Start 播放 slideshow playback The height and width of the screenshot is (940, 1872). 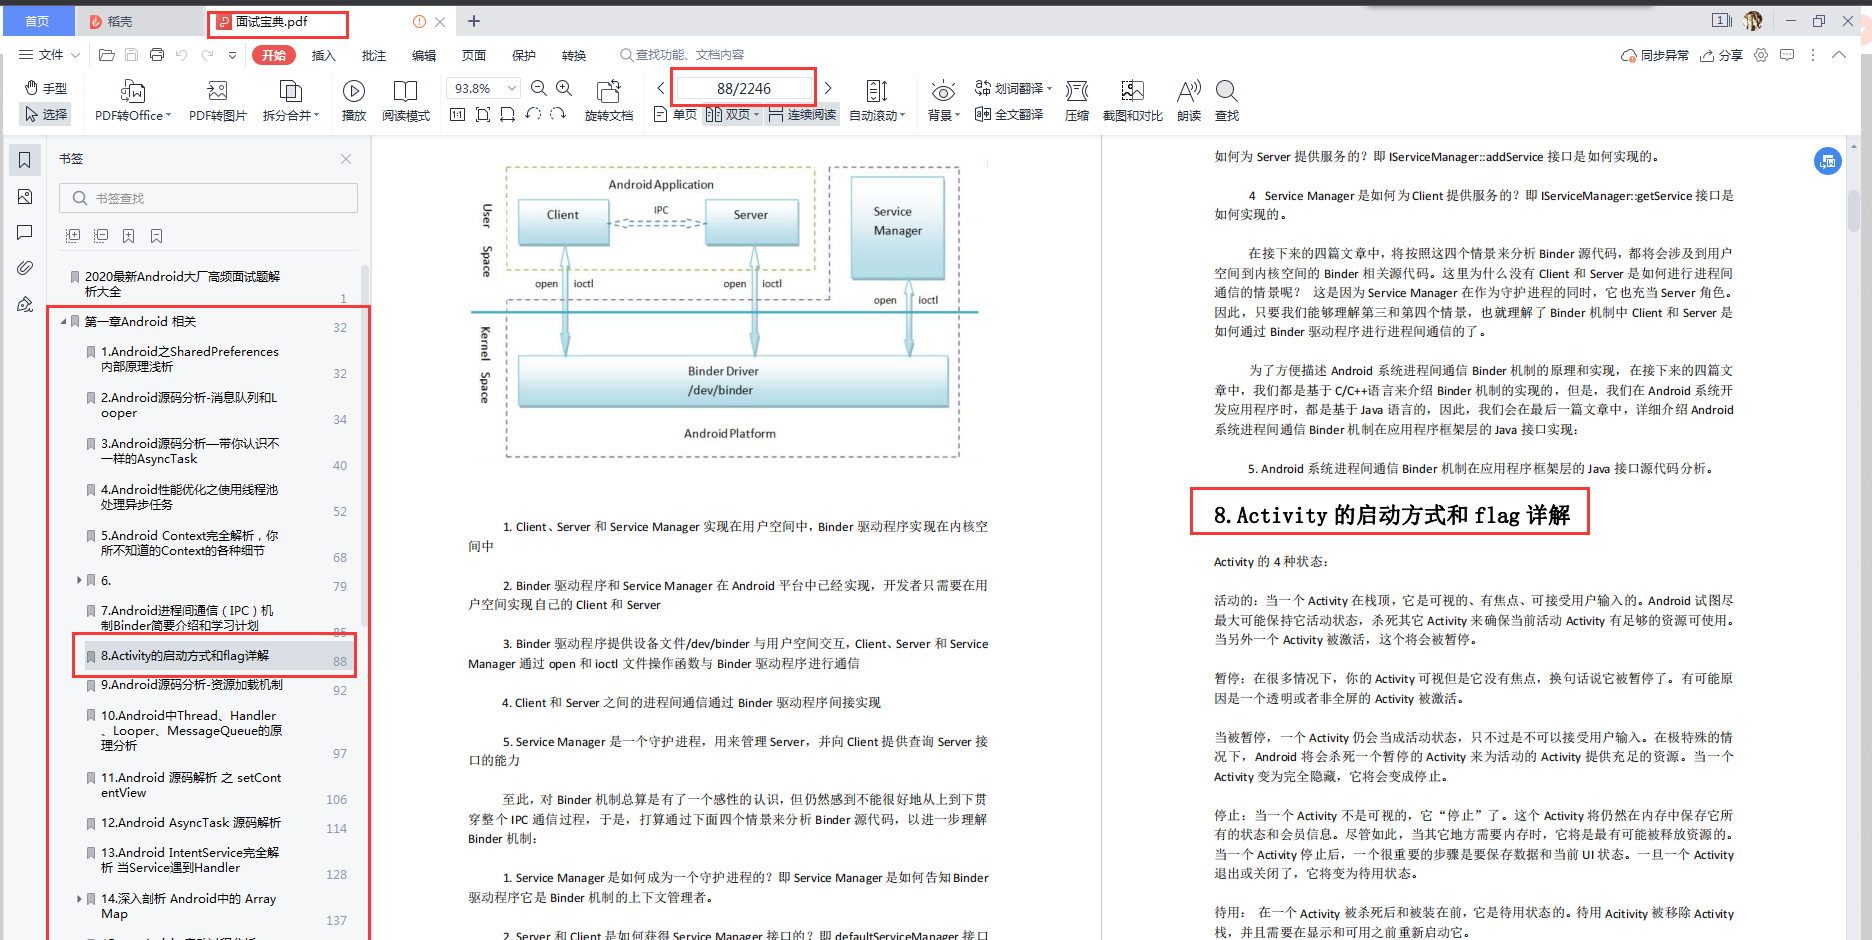(354, 102)
